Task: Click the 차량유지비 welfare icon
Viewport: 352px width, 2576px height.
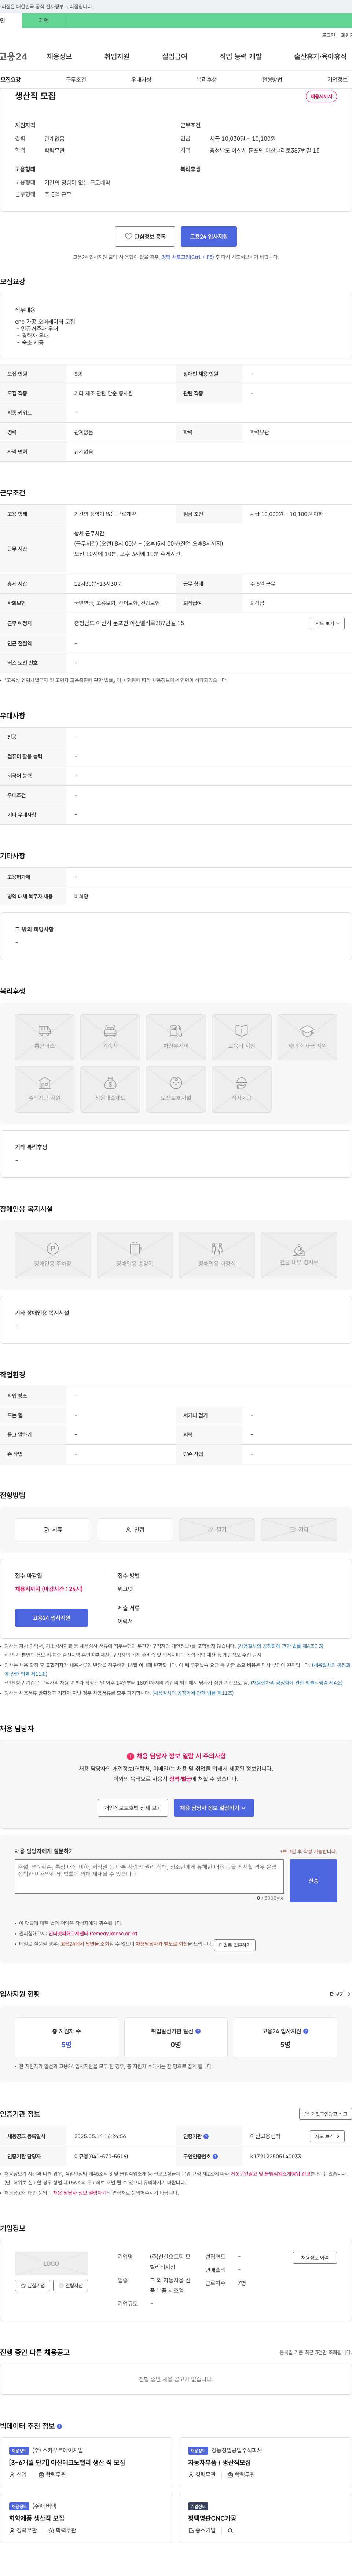Action: tap(176, 1037)
